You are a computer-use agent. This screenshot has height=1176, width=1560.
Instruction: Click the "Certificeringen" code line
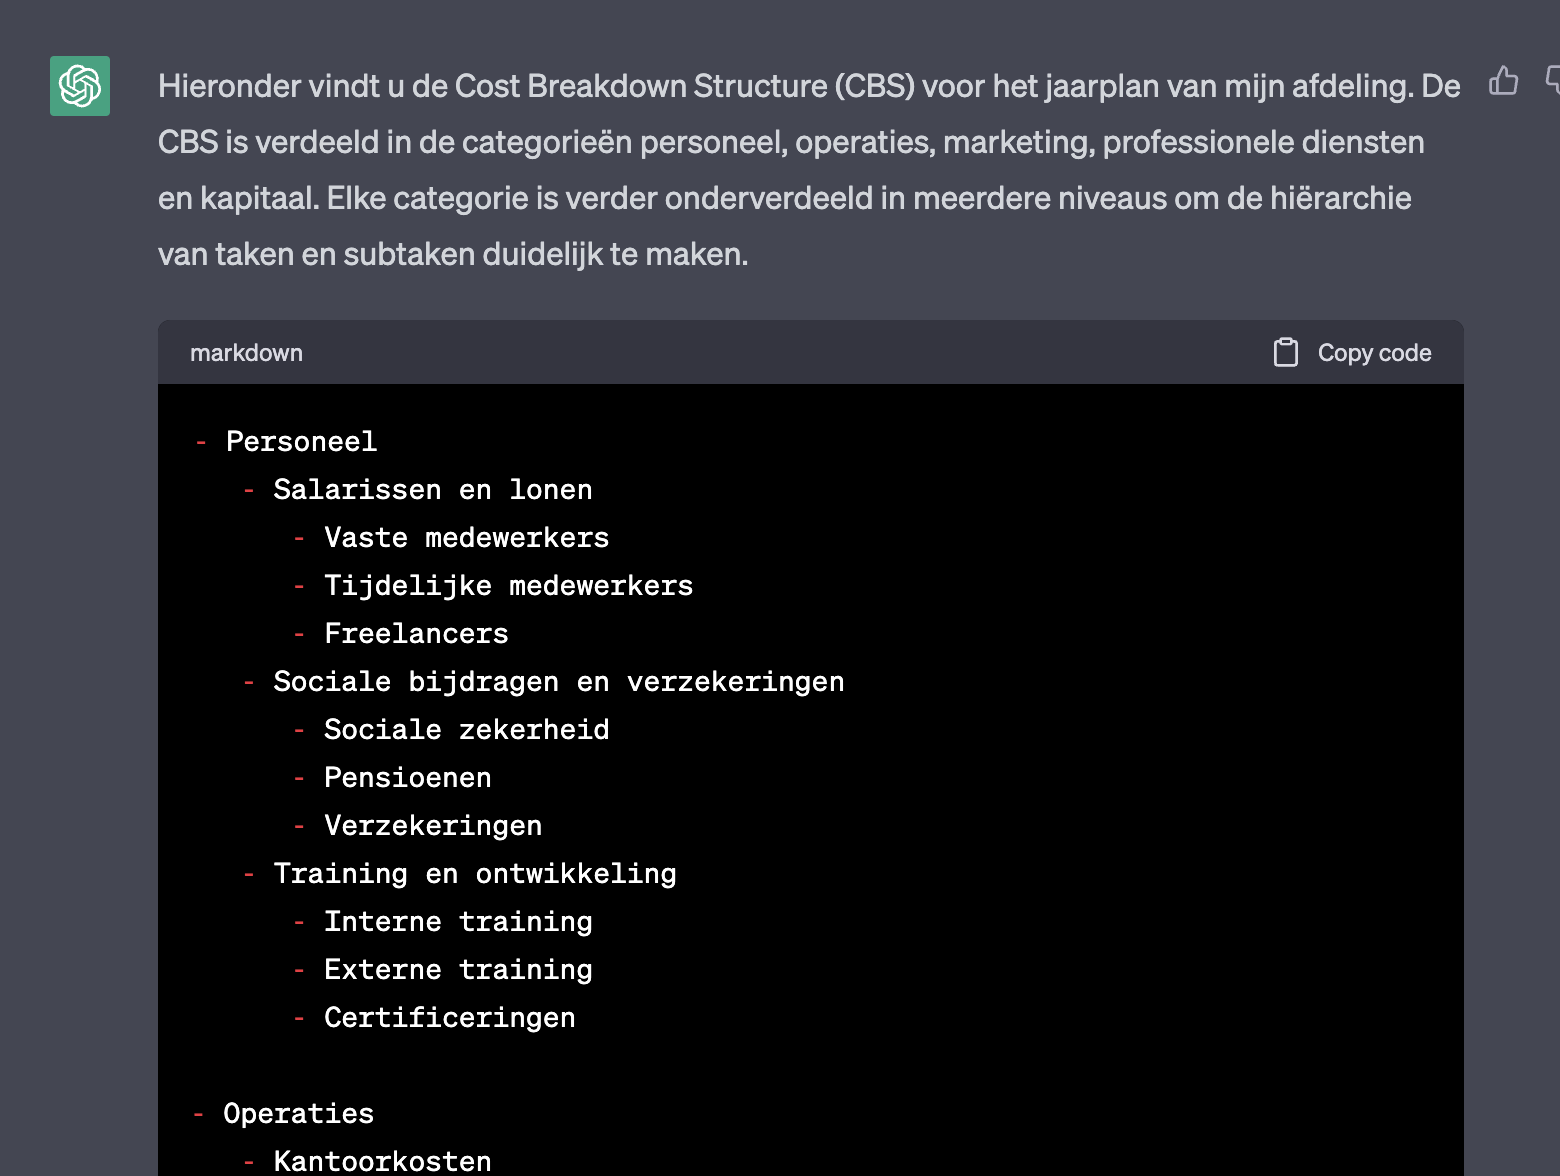(449, 1018)
